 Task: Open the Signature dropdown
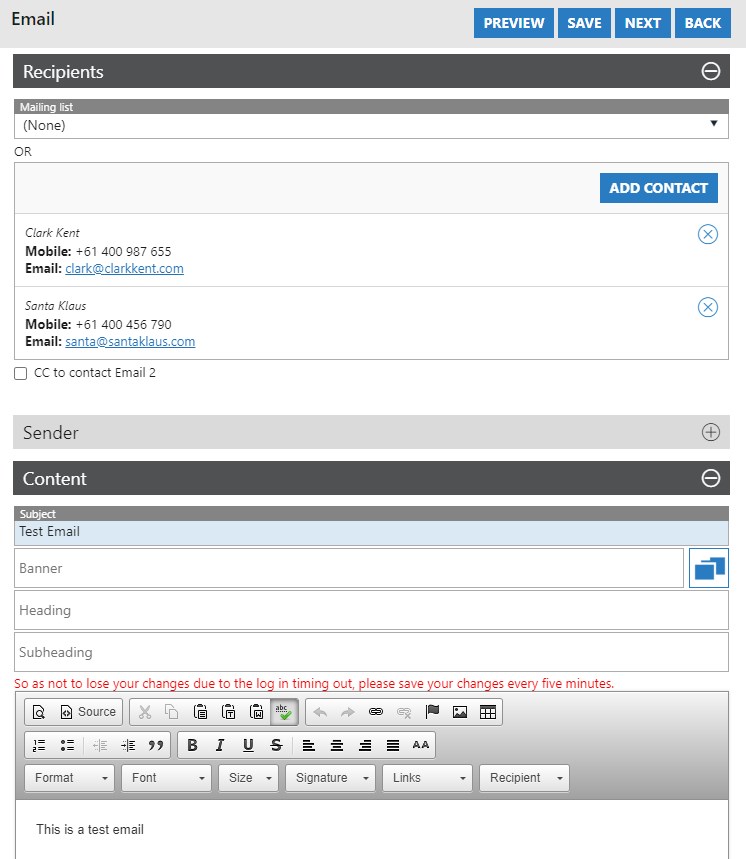point(331,778)
